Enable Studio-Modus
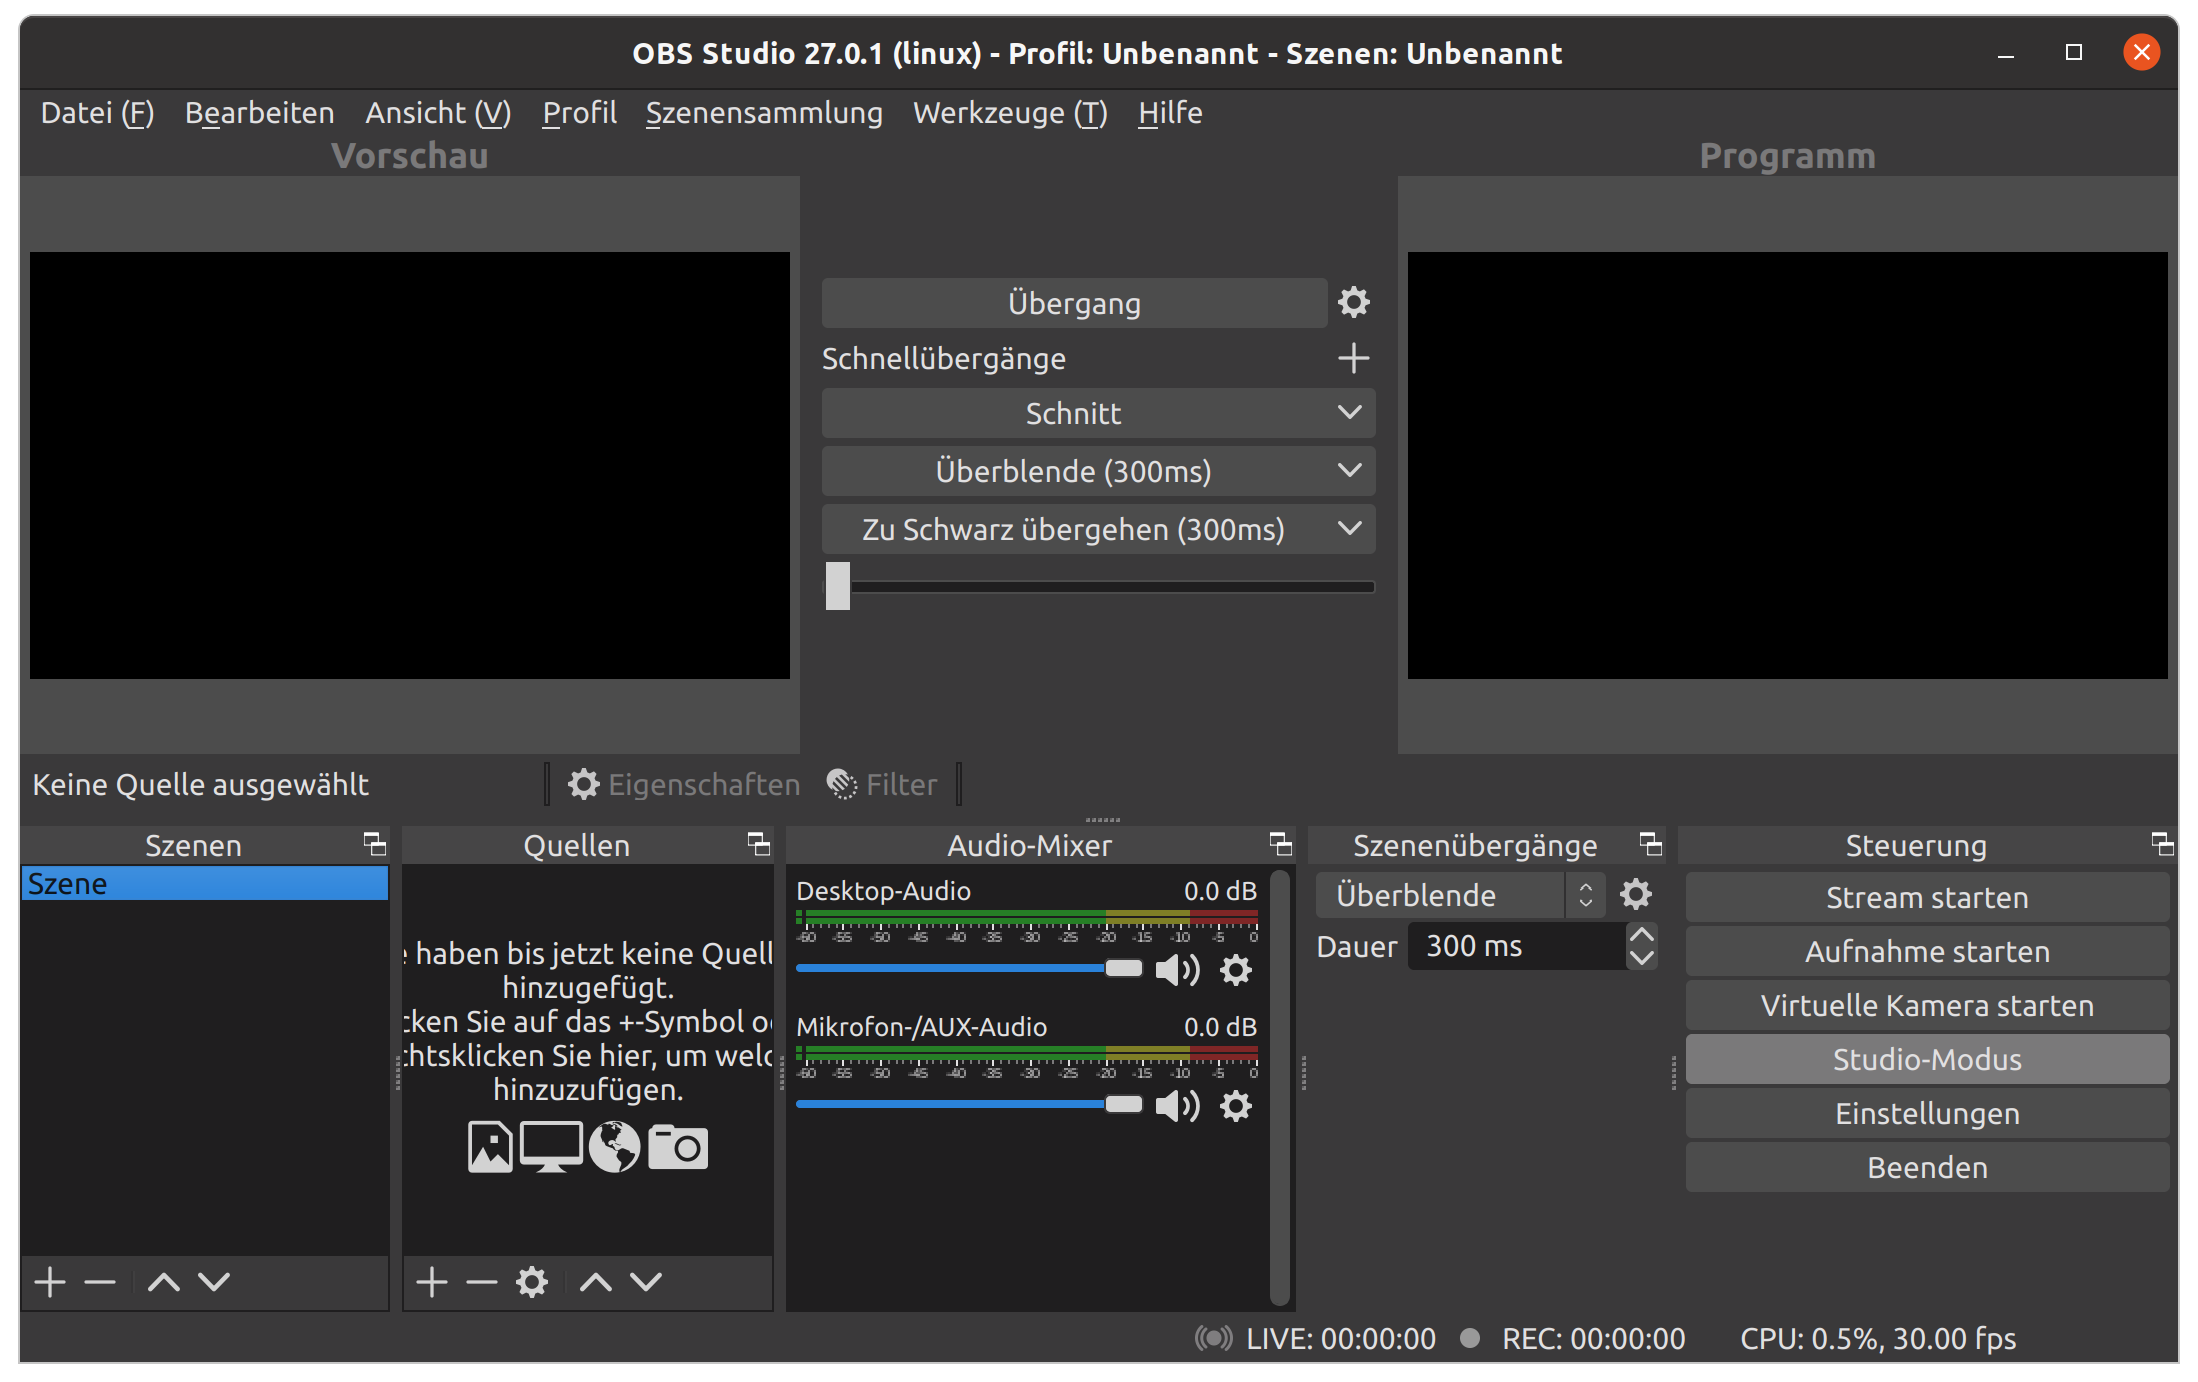The height and width of the screenshot is (1382, 2198). (x=1925, y=1059)
